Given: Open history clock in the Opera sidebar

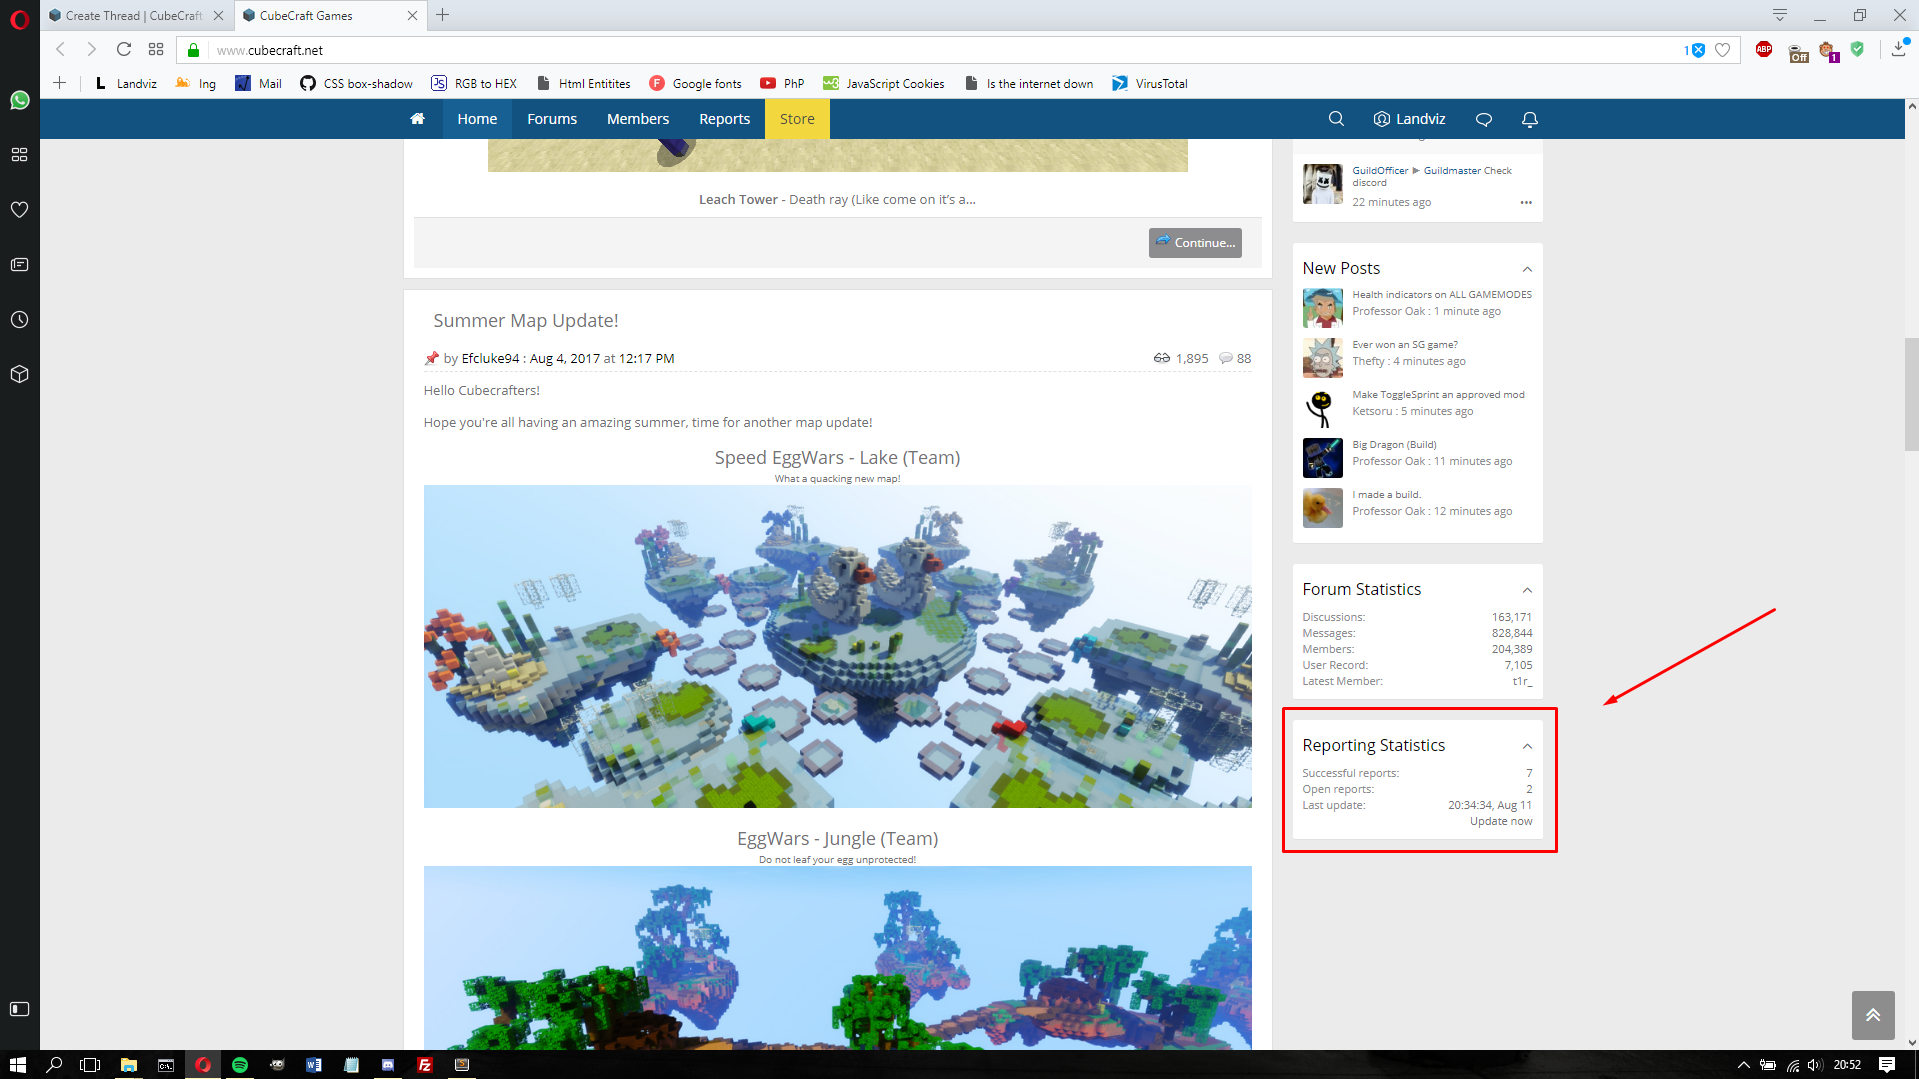Looking at the screenshot, I should point(20,320).
